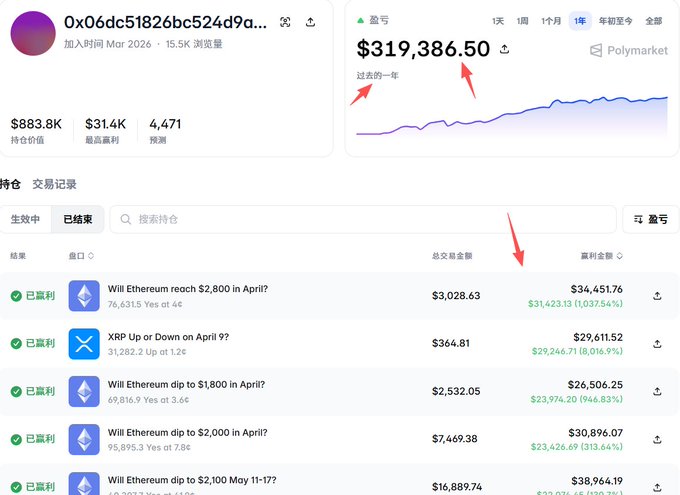The height and width of the screenshot is (495, 680).
Task: Click 加入时间 Mar 2026 text
Action: point(108,44)
